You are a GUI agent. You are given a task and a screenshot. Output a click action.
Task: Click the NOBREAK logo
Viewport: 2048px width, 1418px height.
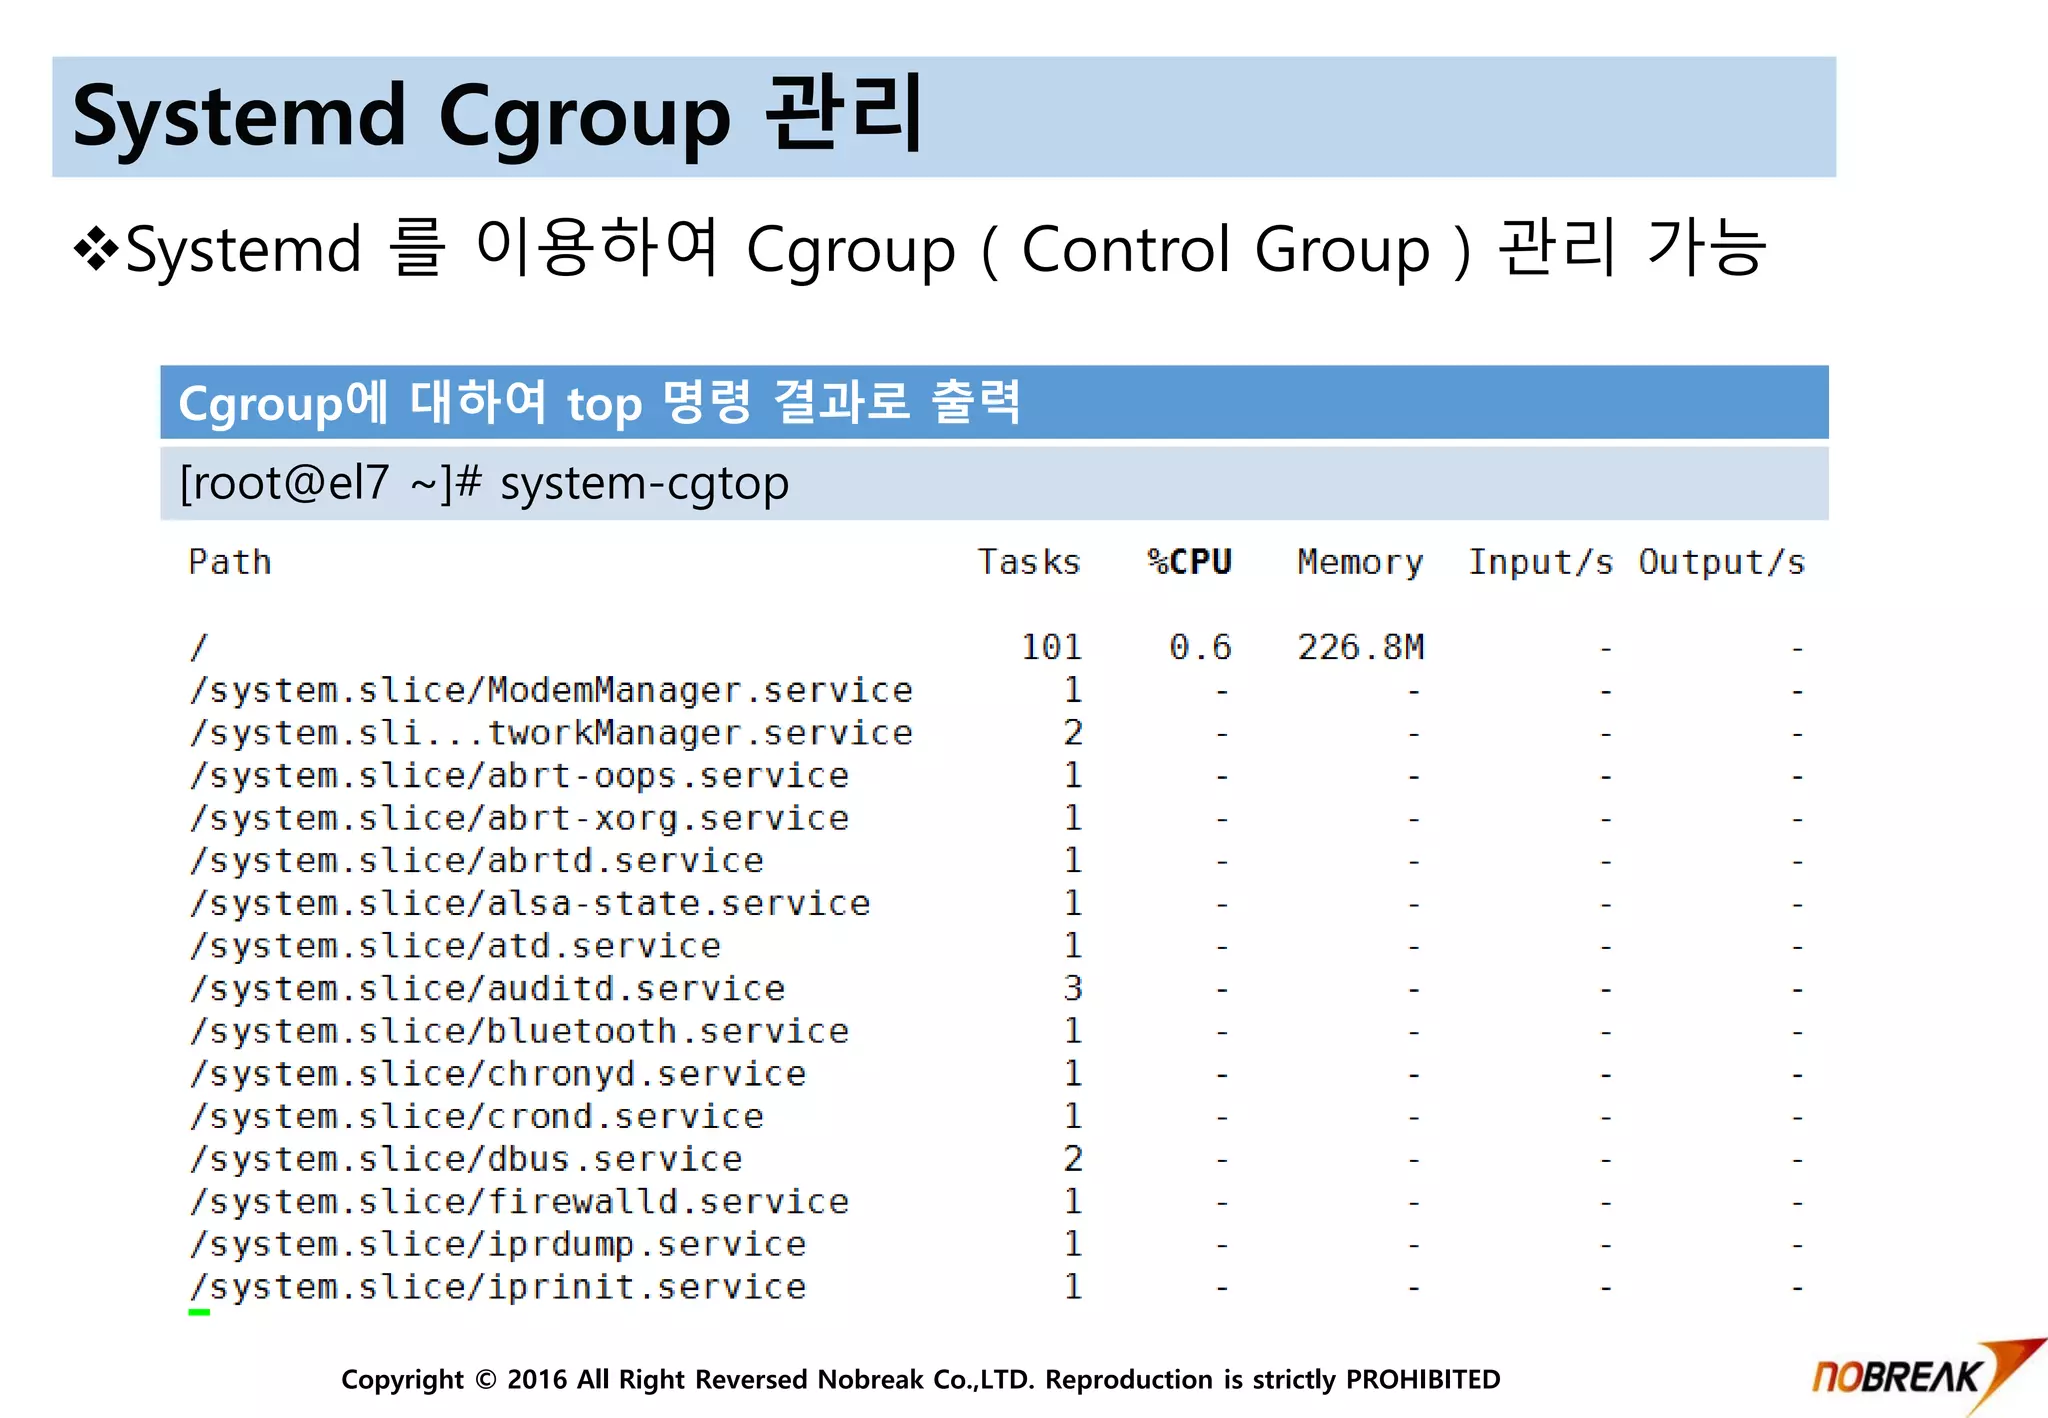[1928, 1376]
